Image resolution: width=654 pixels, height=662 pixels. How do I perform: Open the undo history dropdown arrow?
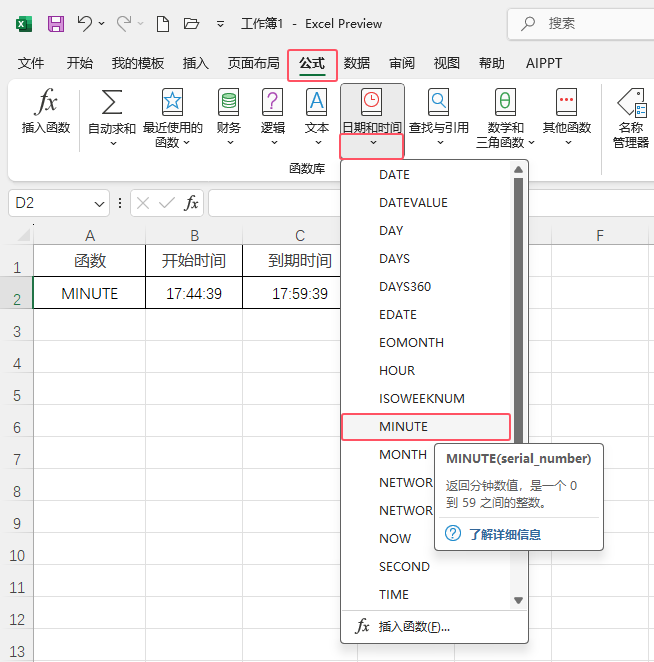[102, 24]
